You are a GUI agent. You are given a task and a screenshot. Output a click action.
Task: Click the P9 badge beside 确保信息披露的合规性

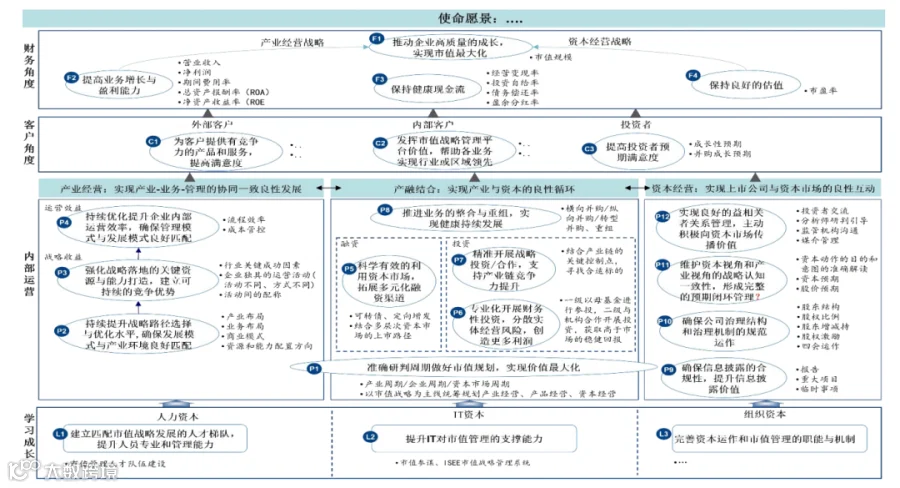click(x=668, y=370)
